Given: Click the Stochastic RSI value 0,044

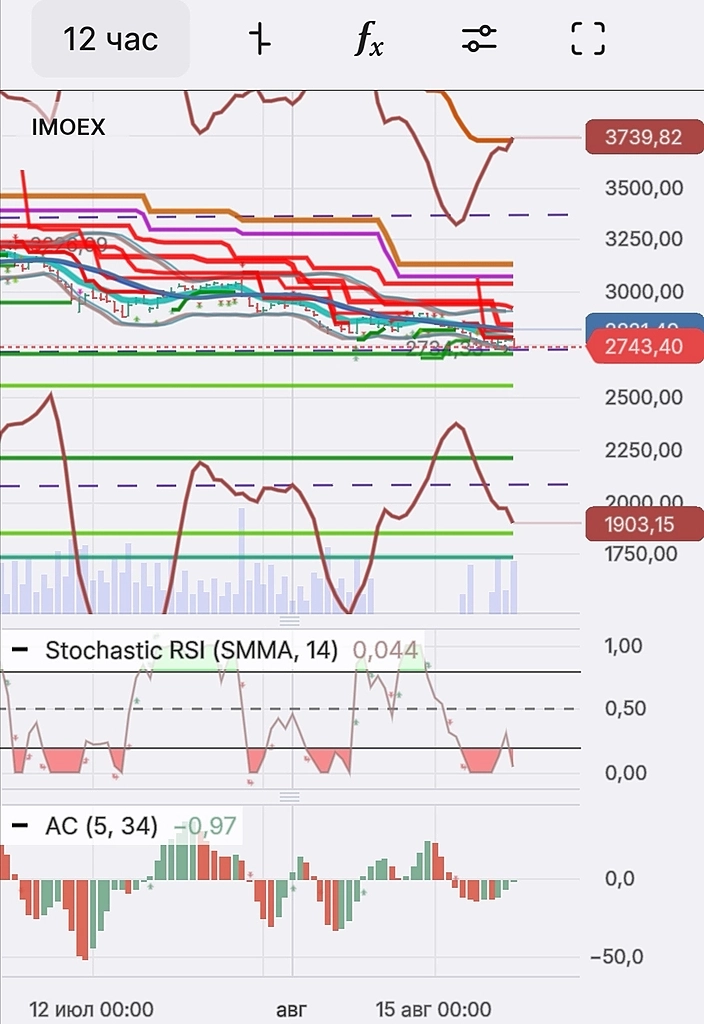Looking at the screenshot, I should click(x=385, y=650).
